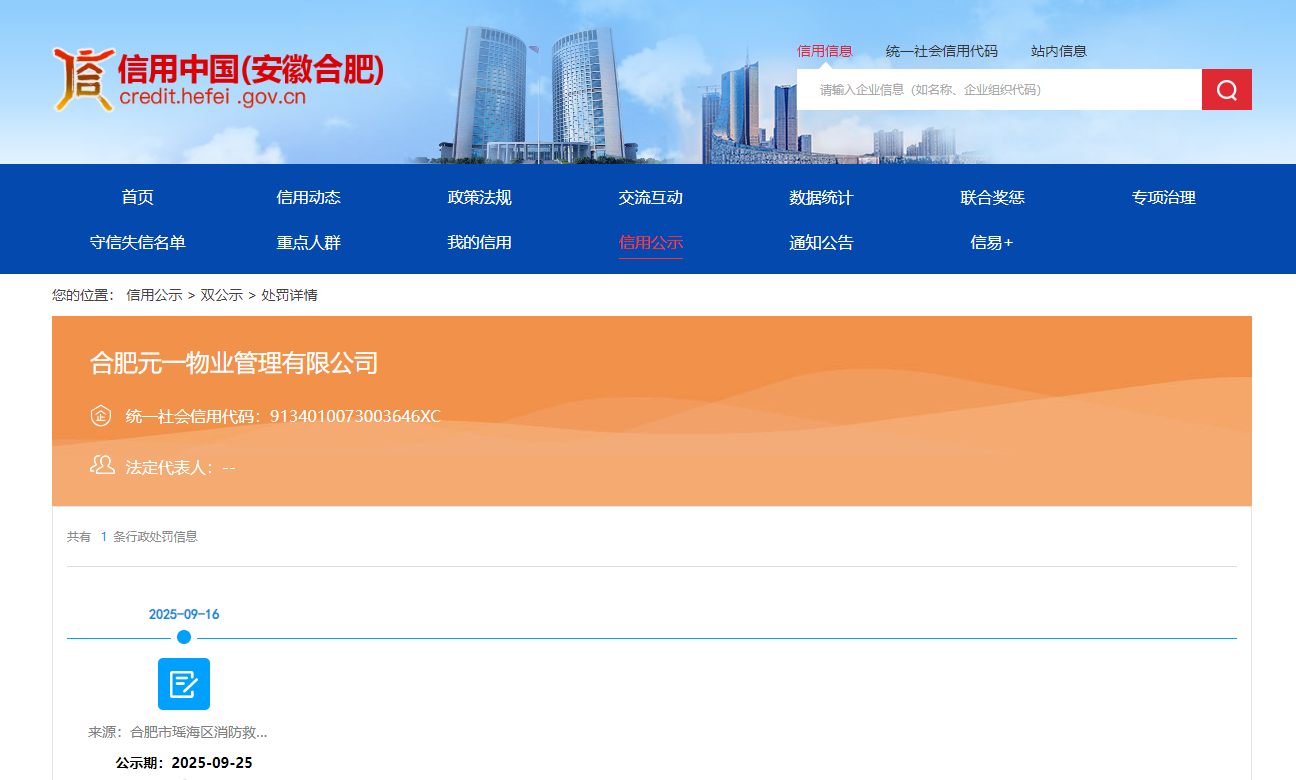Screen dimensions: 1296x780
Task: Click the 共有 1 条行政处罚信息 text
Action: click(132, 537)
